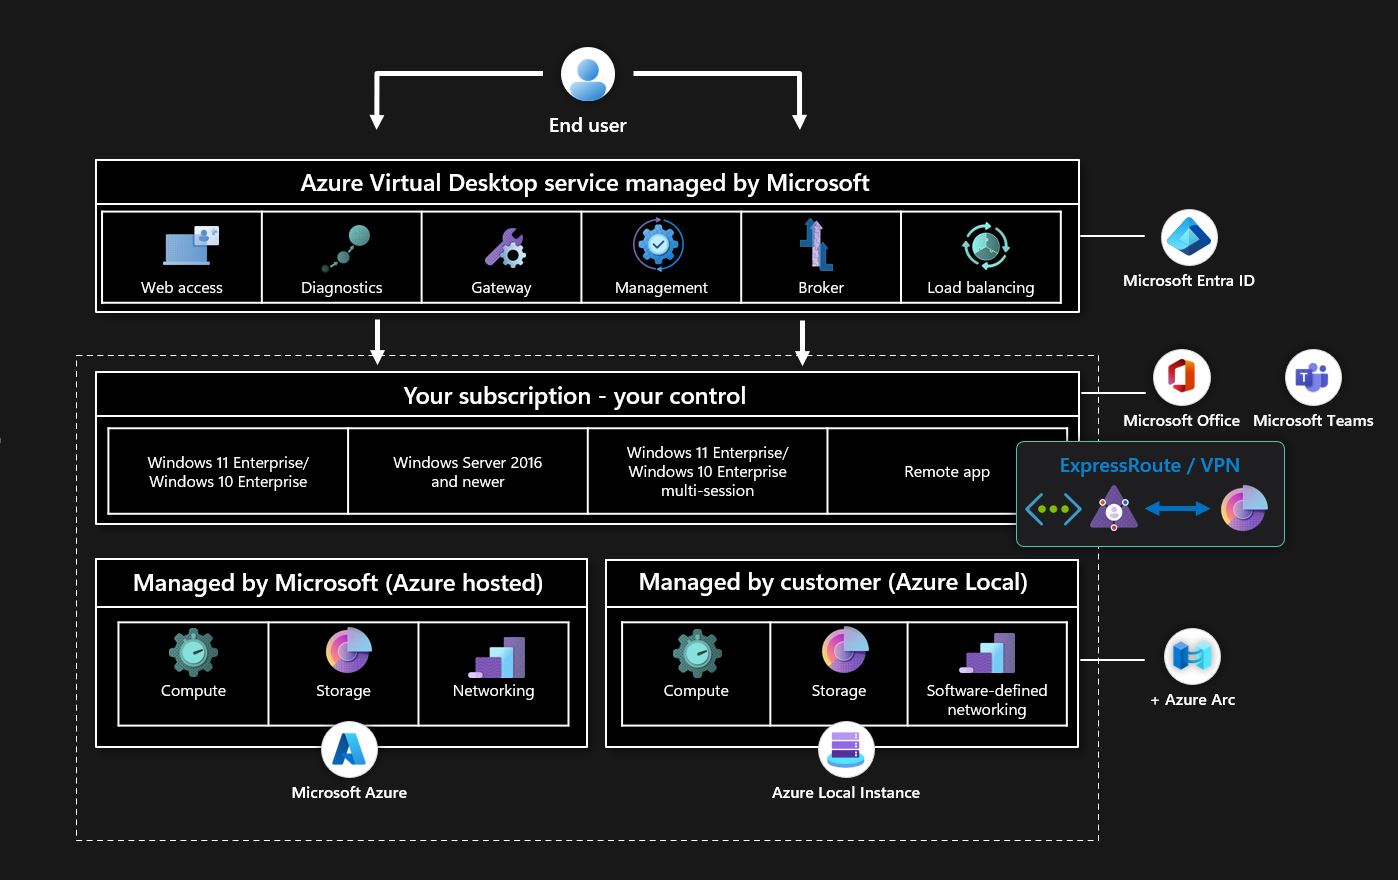Select the Microsoft Teams icon

(1312, 378)
